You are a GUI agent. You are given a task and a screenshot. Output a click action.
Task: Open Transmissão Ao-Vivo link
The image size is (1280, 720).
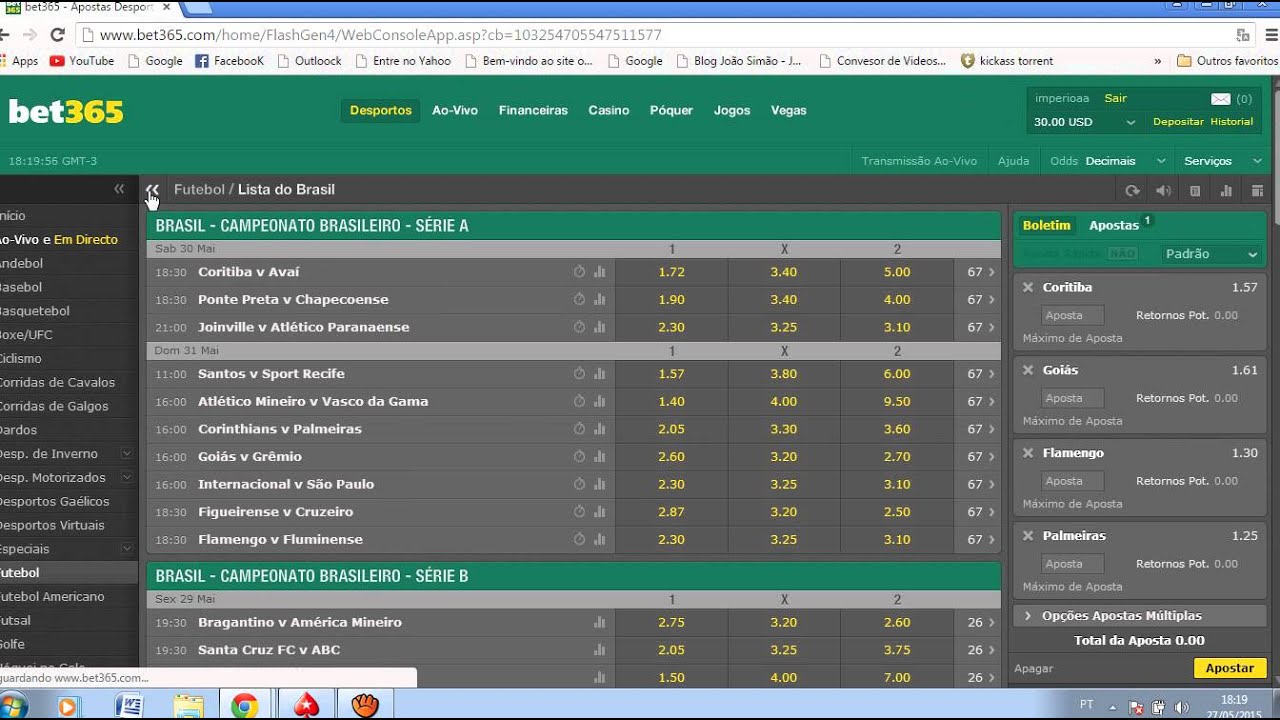pyautogui.click(x=919, y=161)
